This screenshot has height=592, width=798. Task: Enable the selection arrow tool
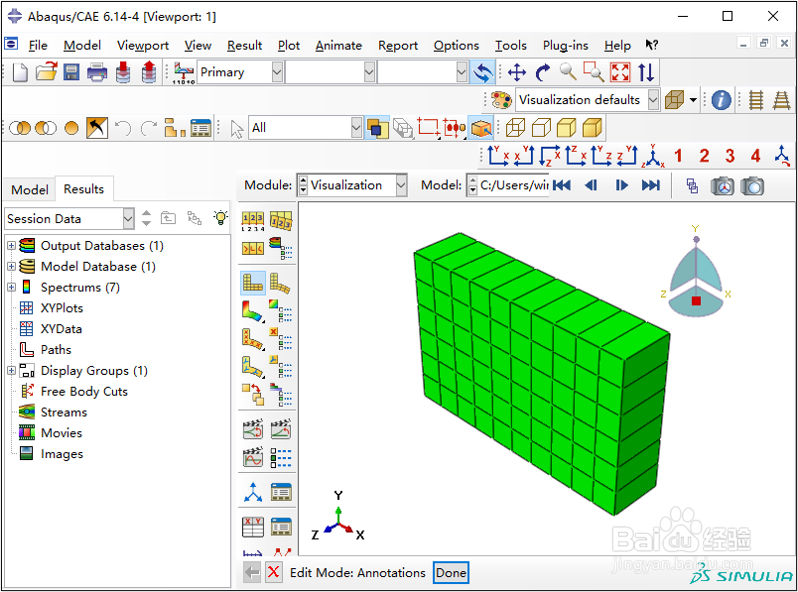point(237,128)
